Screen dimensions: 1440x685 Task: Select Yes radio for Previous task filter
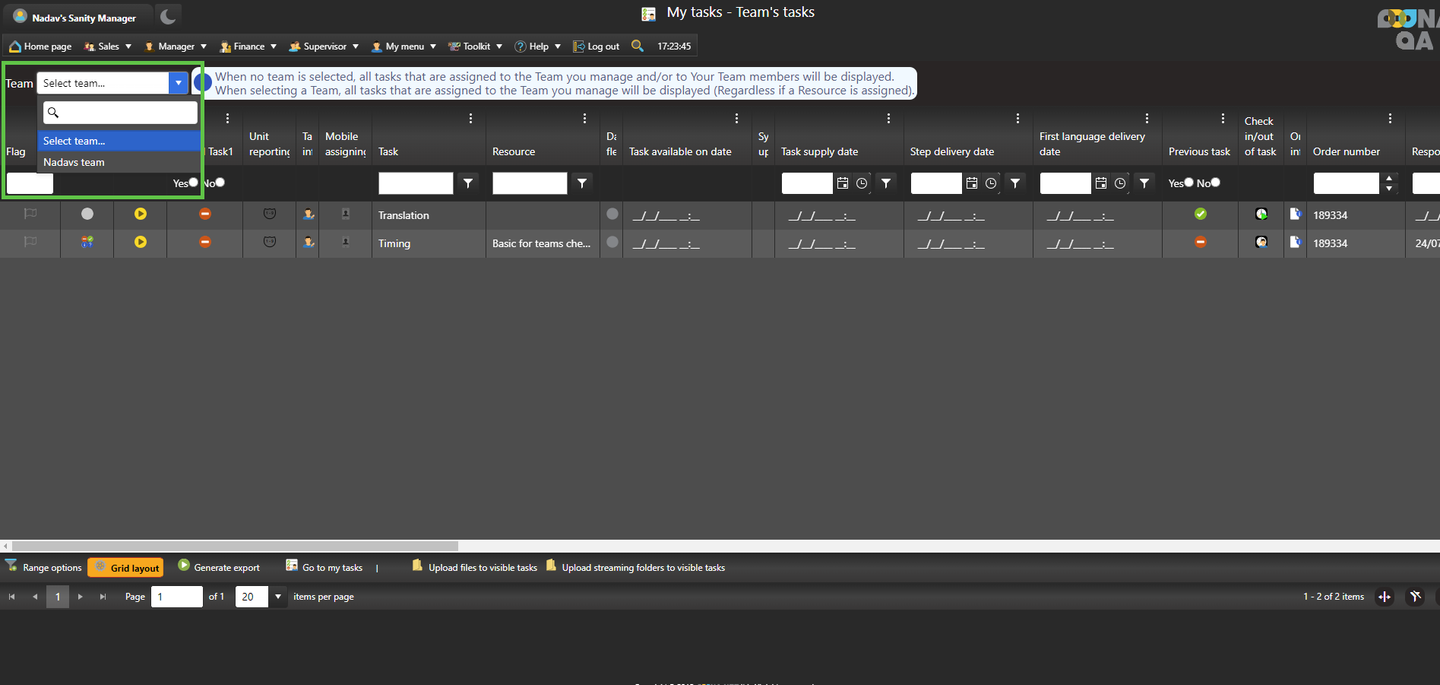[1188, 183]
